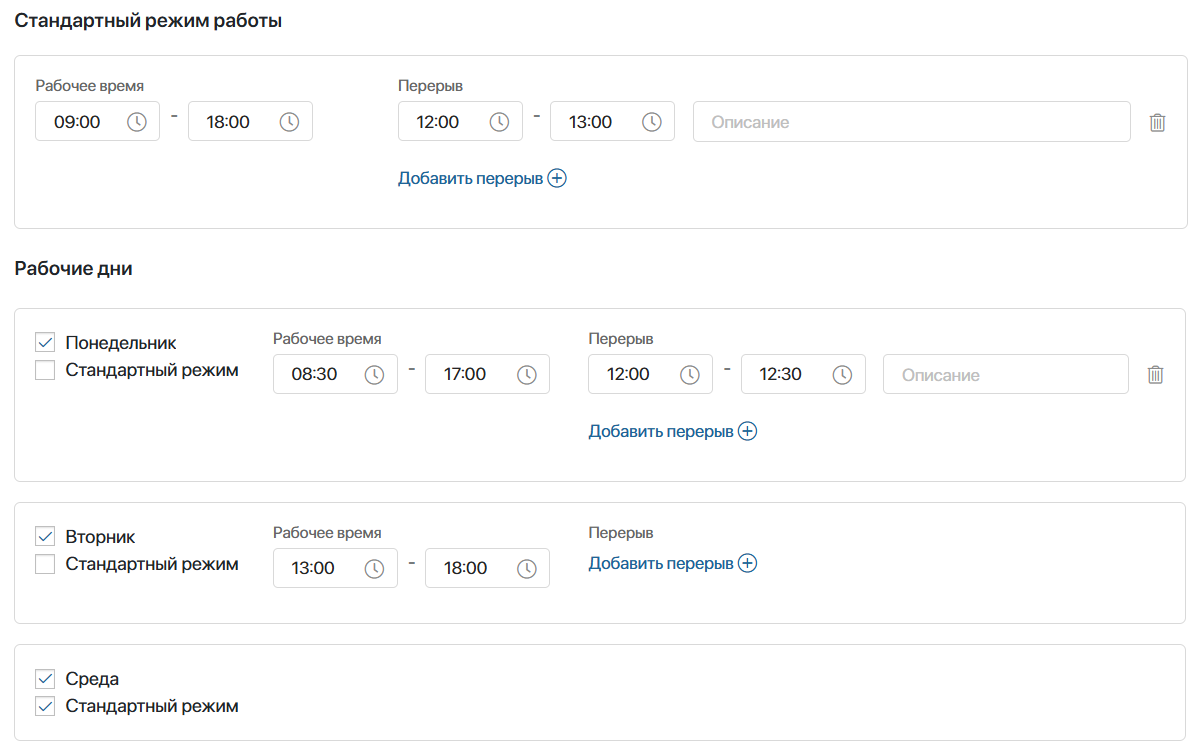The height and width of the screenshot is (752, 1199).
Task: Open clock picker for Monday 08:30 start
Action: [374, 375]
